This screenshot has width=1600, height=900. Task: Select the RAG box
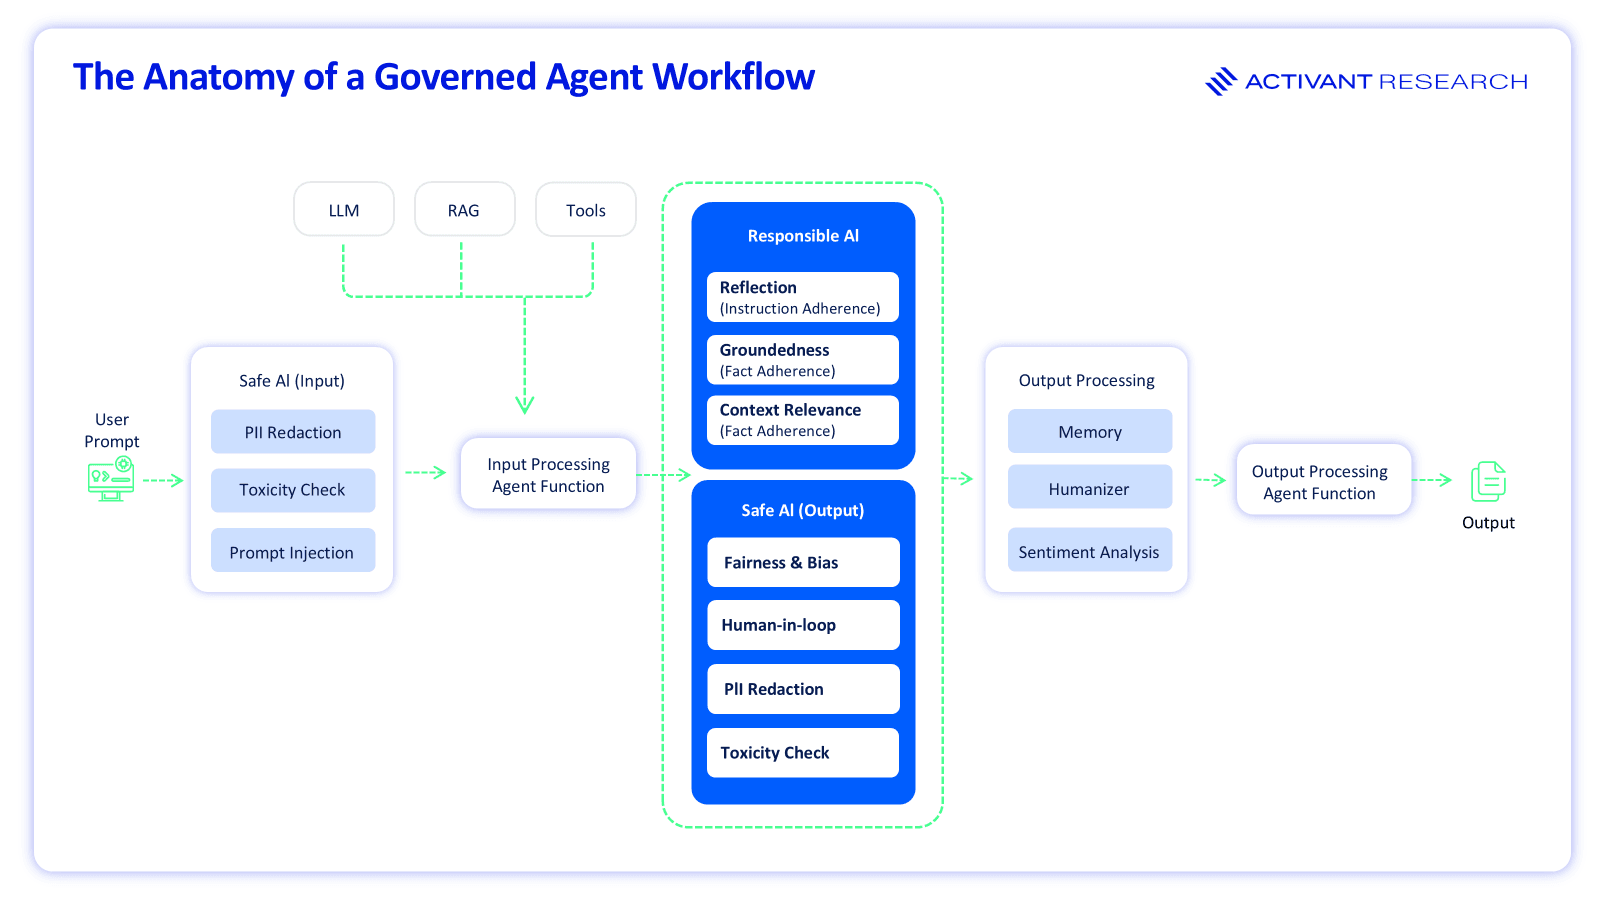tap(464, 210)
